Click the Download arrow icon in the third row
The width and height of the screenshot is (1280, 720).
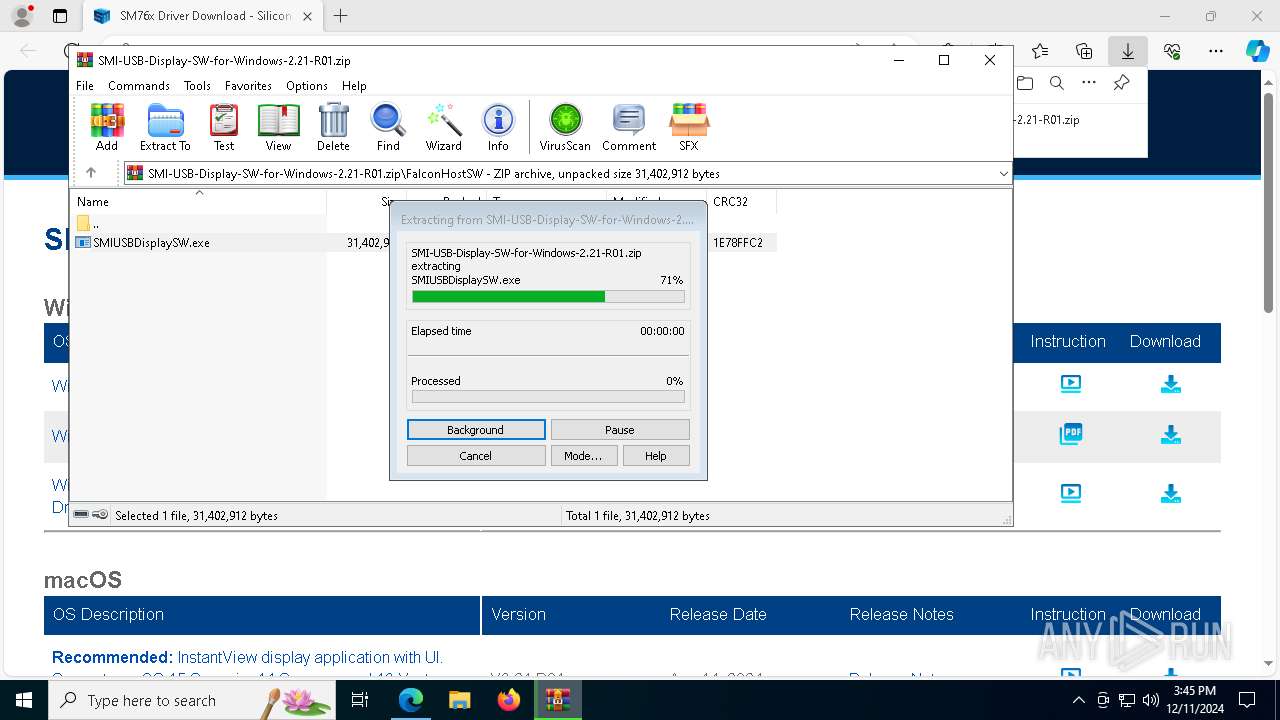click(1171, 494)
